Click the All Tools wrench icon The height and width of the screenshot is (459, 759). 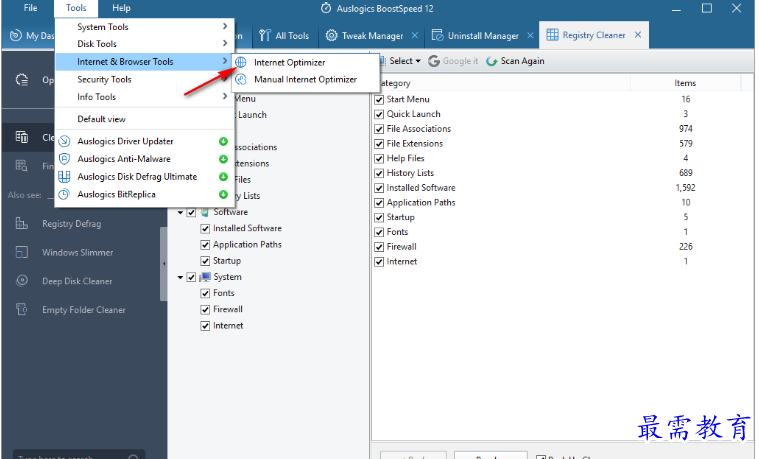pyautogui.click(x=264, y=35)
